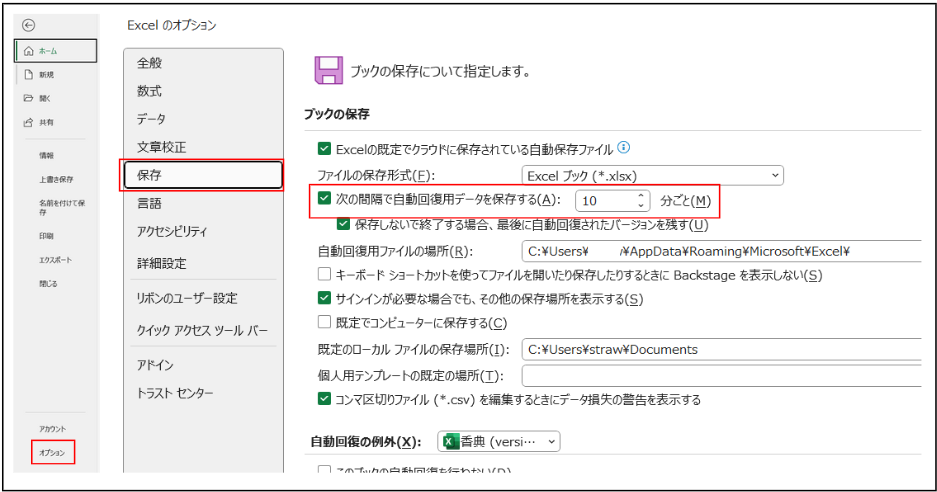937x492 pixels.
Task: Click the back arrow circle icon
Action: [x=28, y=25]
